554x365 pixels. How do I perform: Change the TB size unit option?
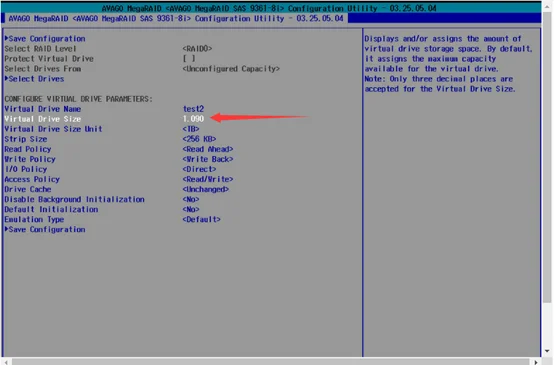point(191,129)
